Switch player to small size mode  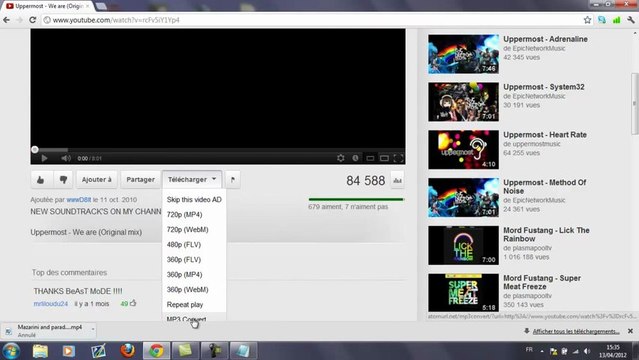370,158
